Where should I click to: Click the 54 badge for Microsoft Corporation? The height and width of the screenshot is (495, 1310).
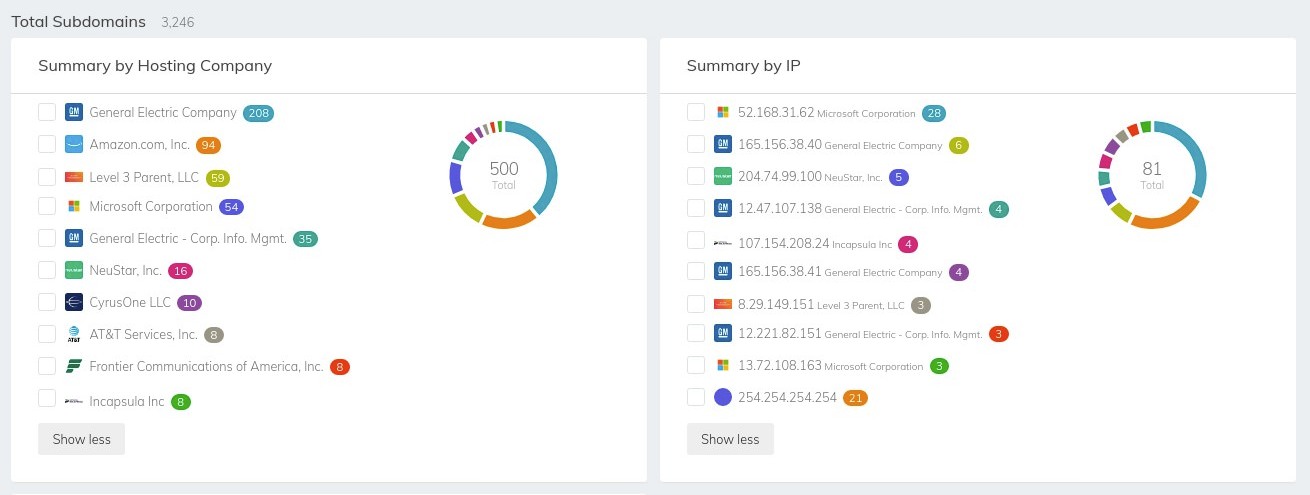(232, 207)
